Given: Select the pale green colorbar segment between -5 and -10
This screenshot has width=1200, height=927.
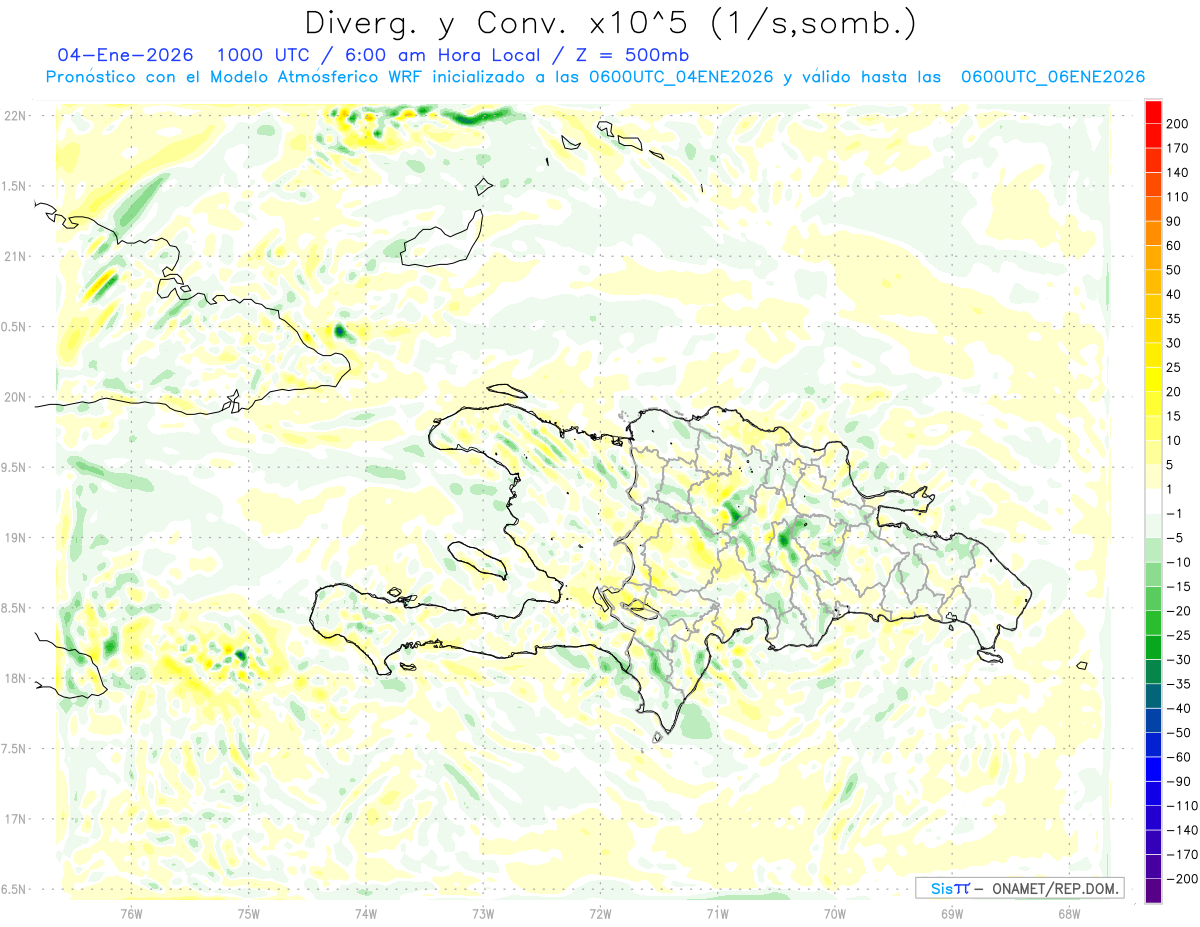Looking at the screenshot, I should pos(1154,551).
